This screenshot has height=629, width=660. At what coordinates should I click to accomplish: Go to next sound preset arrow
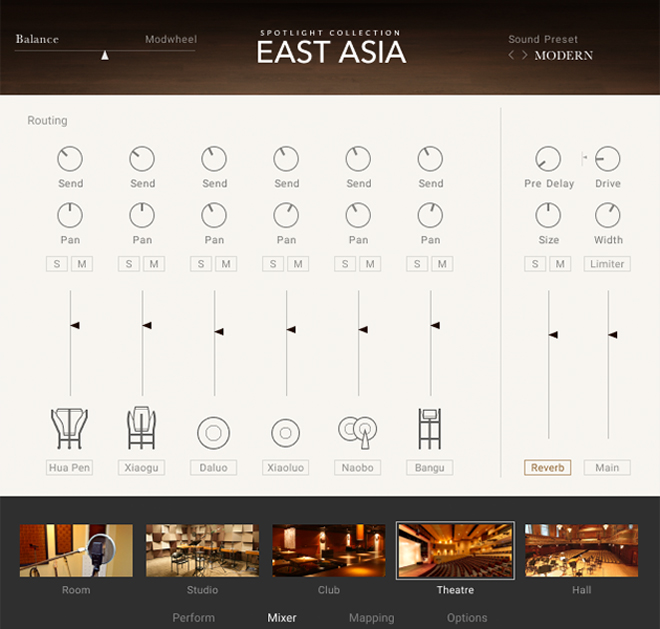(524, 55)
